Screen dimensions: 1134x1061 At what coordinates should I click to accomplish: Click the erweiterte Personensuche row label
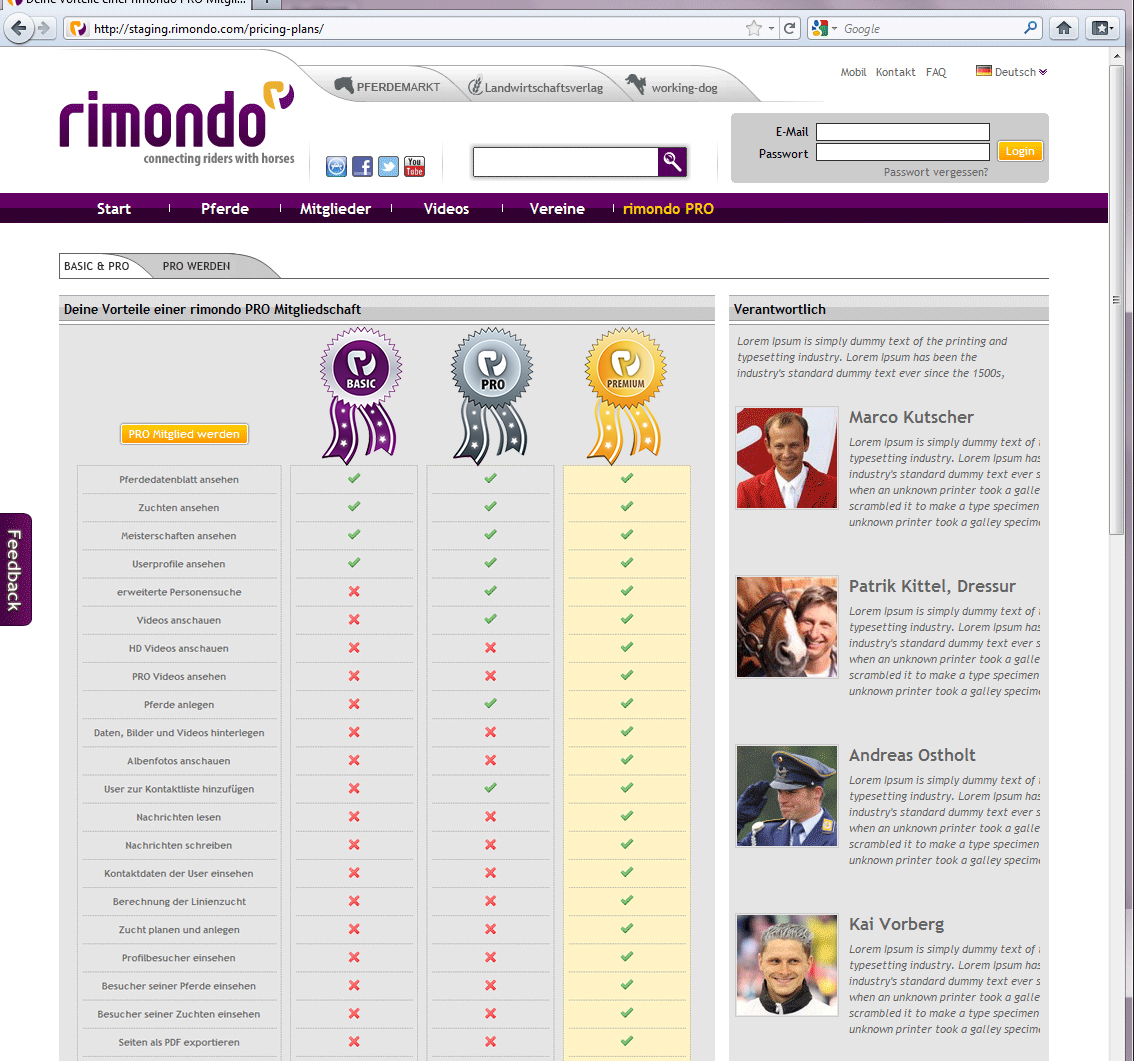[179, 592]
